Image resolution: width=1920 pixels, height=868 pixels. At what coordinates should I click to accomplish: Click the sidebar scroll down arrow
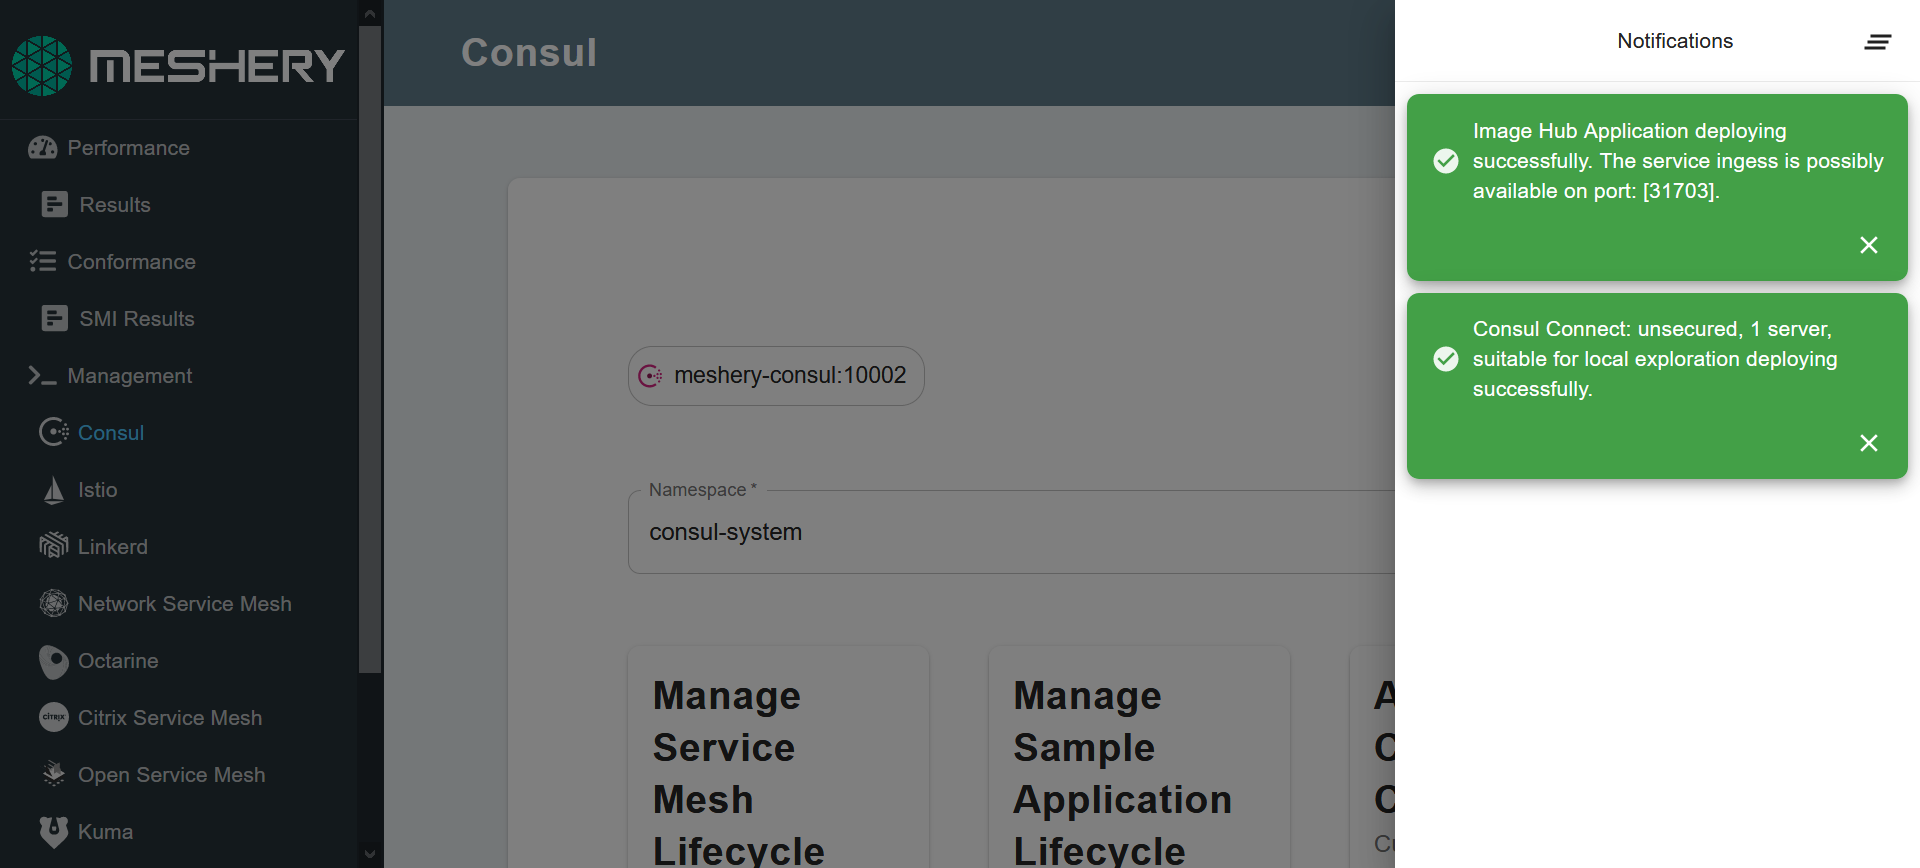(x=370, y=855)
